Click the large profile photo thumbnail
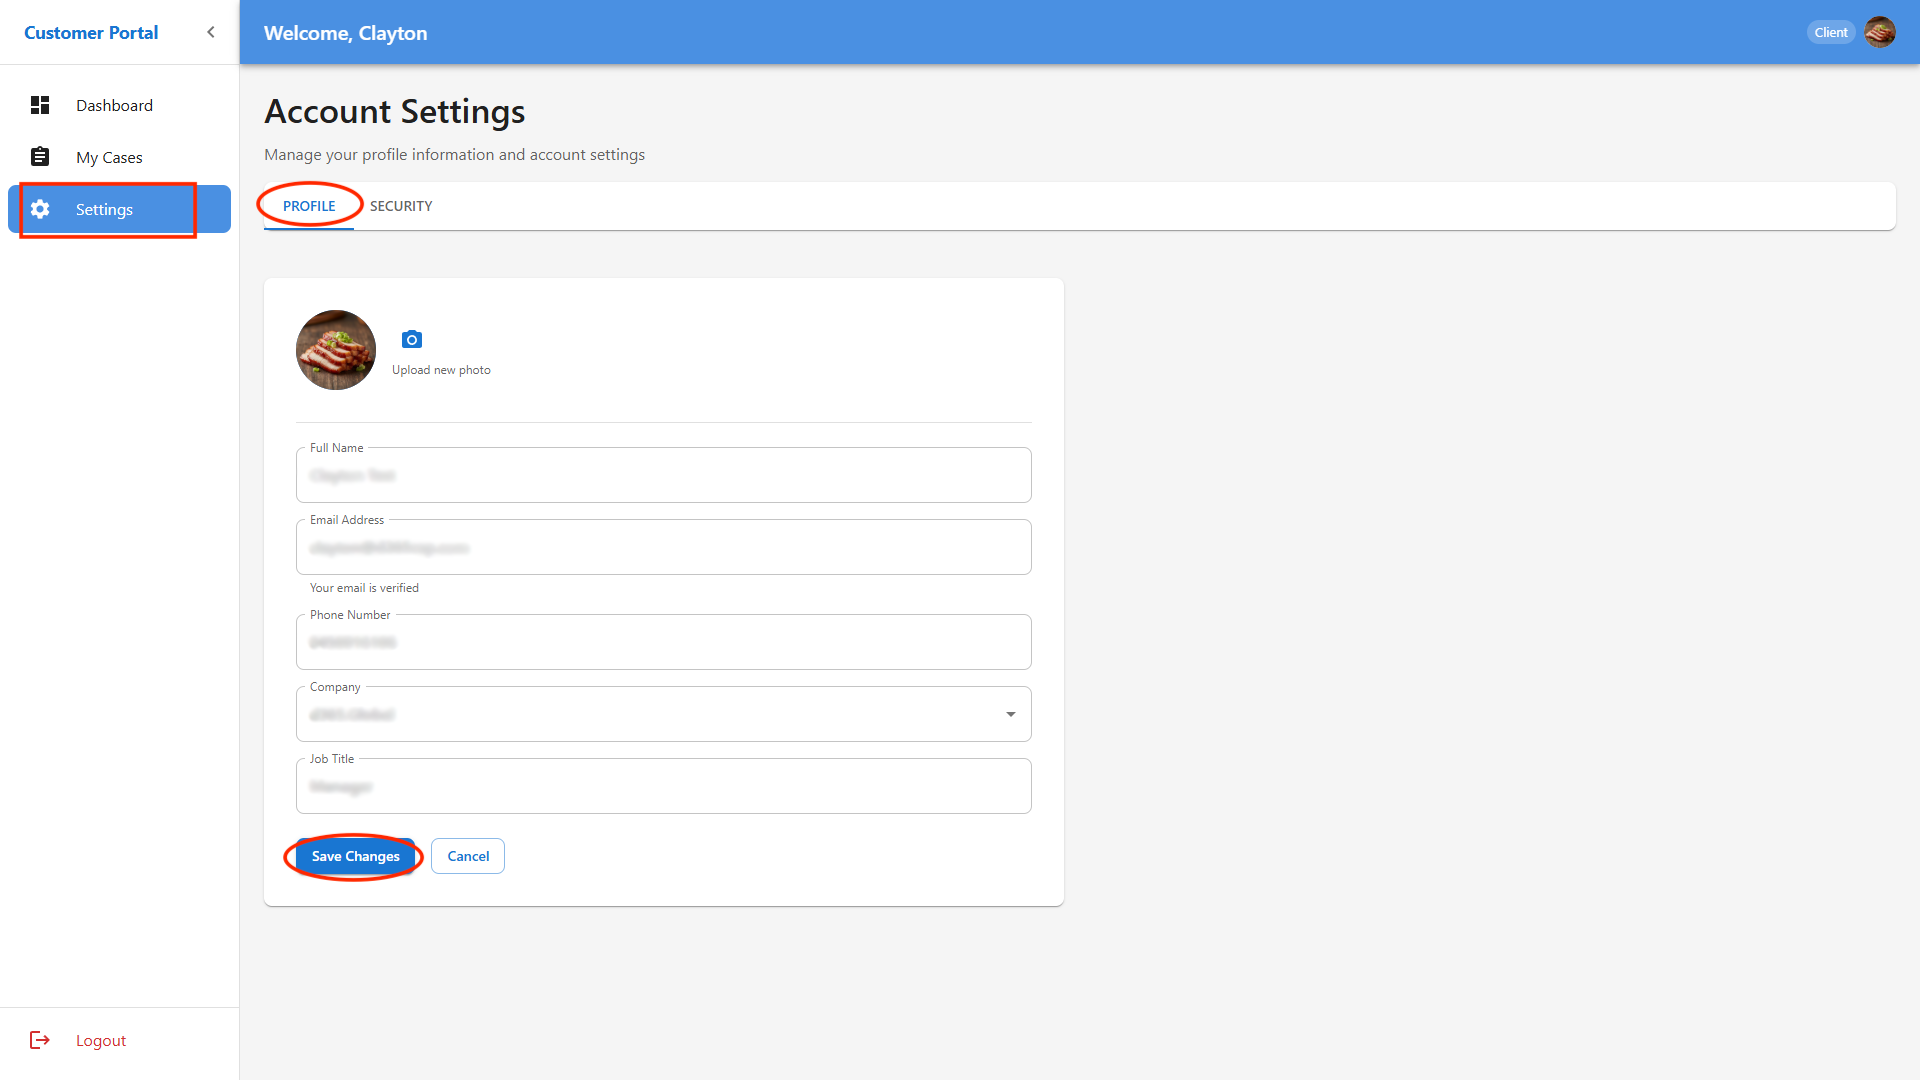This screenshot has width=1920, height=1080. 336,350
